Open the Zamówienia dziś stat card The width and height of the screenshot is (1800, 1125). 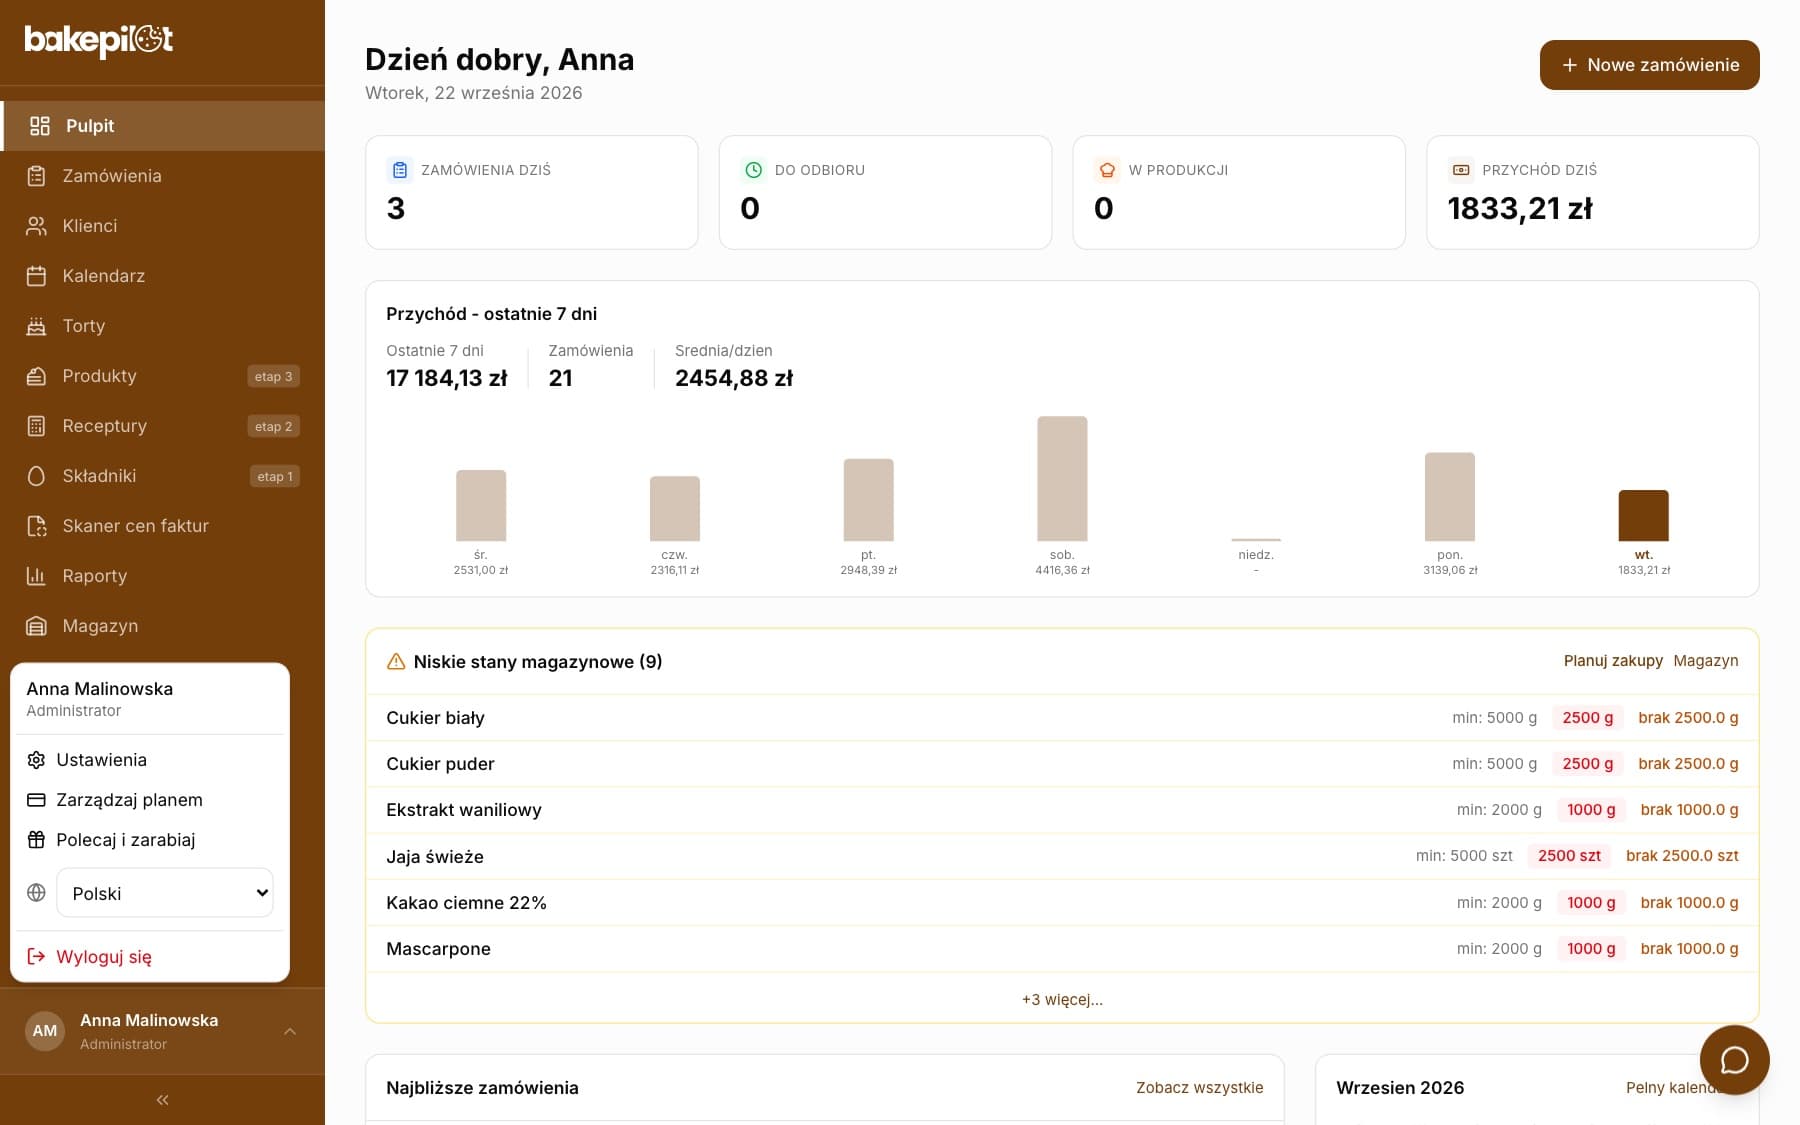[532, 192]
